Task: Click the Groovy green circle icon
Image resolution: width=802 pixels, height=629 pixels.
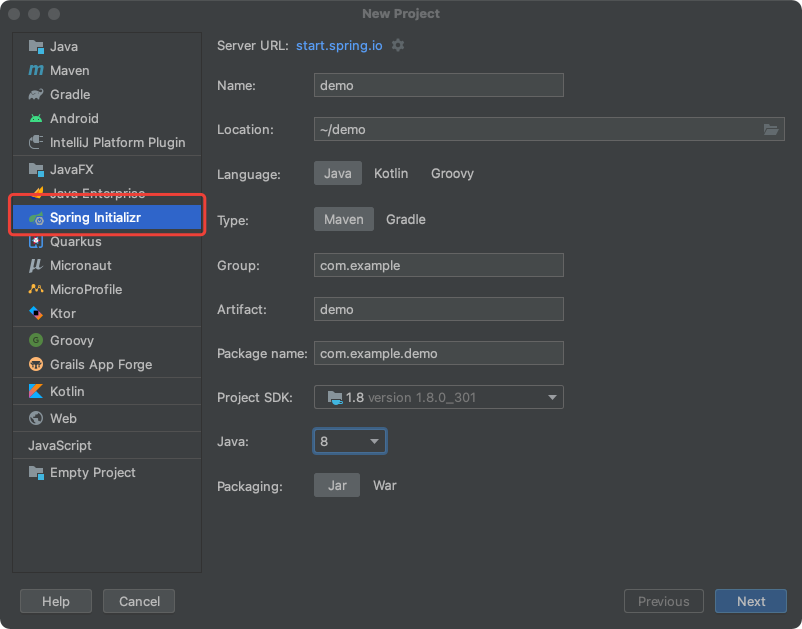Action: [x=36, y=340]
